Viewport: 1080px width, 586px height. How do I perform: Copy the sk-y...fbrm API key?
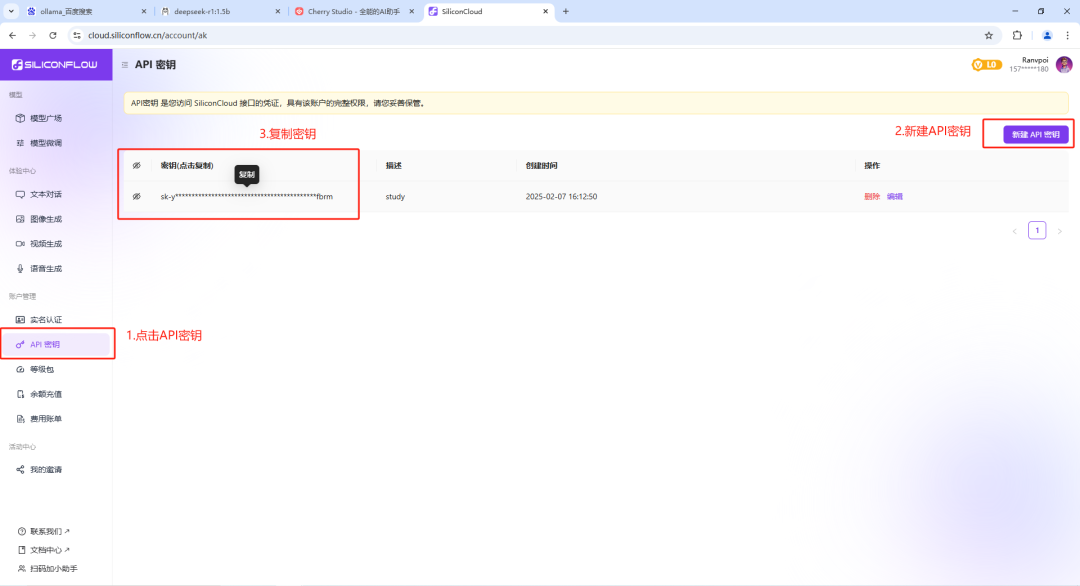coord(247,196)
